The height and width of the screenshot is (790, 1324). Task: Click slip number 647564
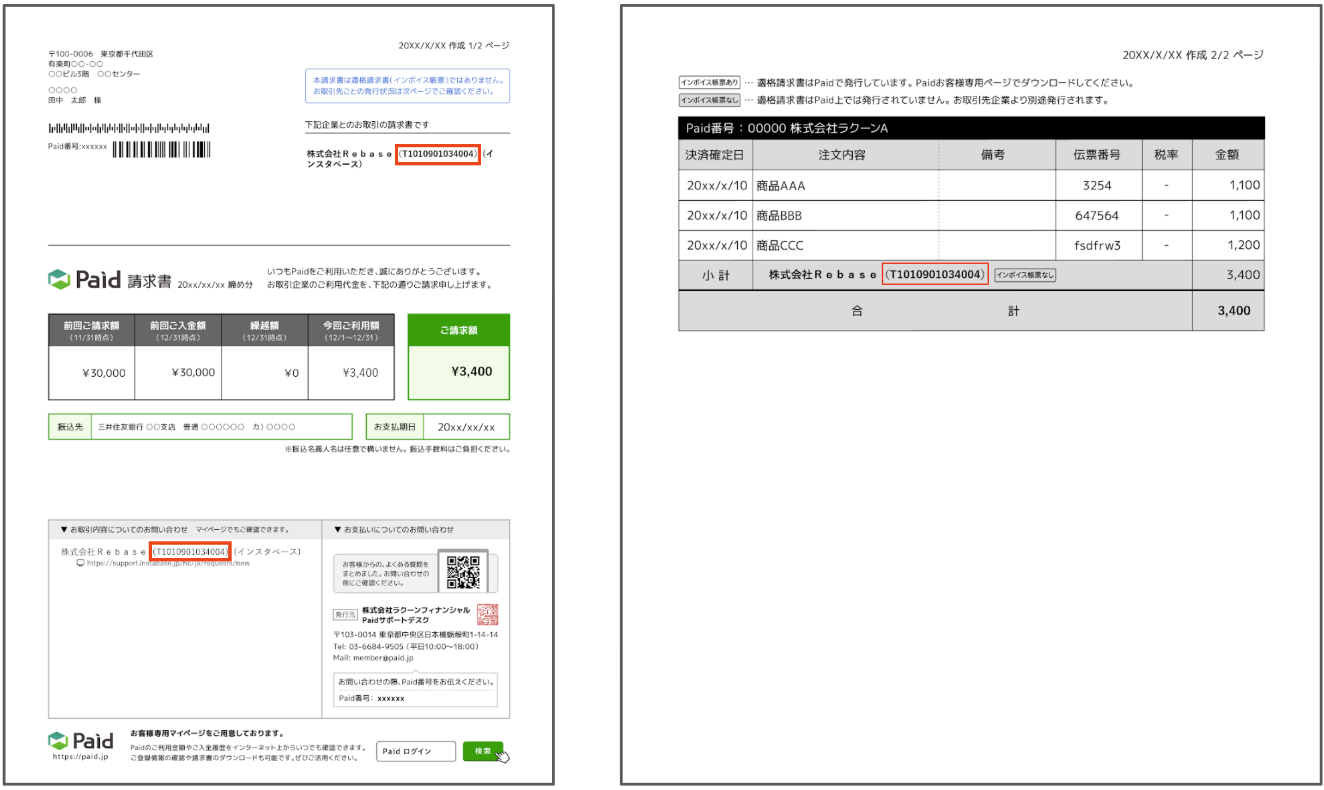(1097, 215)
